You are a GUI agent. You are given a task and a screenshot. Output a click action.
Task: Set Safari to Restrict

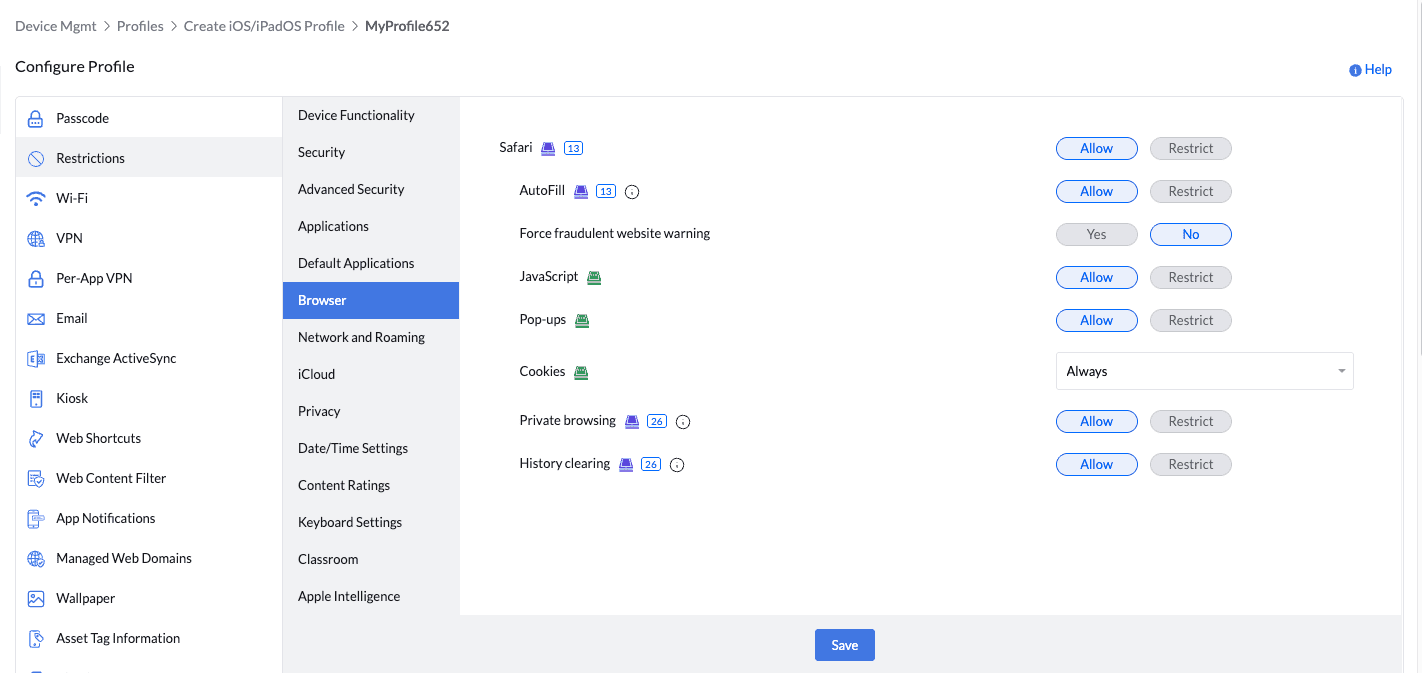[1191, 148]
